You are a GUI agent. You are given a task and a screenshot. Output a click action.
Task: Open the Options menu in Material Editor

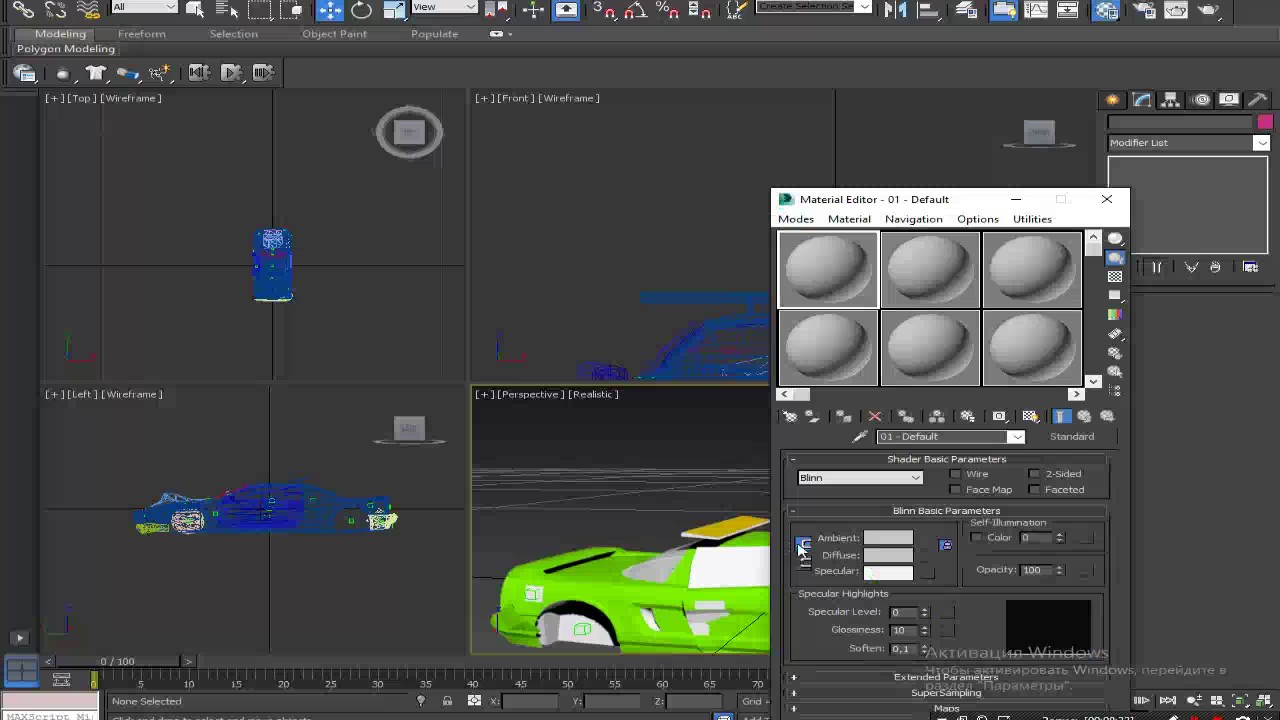point(978,219)
